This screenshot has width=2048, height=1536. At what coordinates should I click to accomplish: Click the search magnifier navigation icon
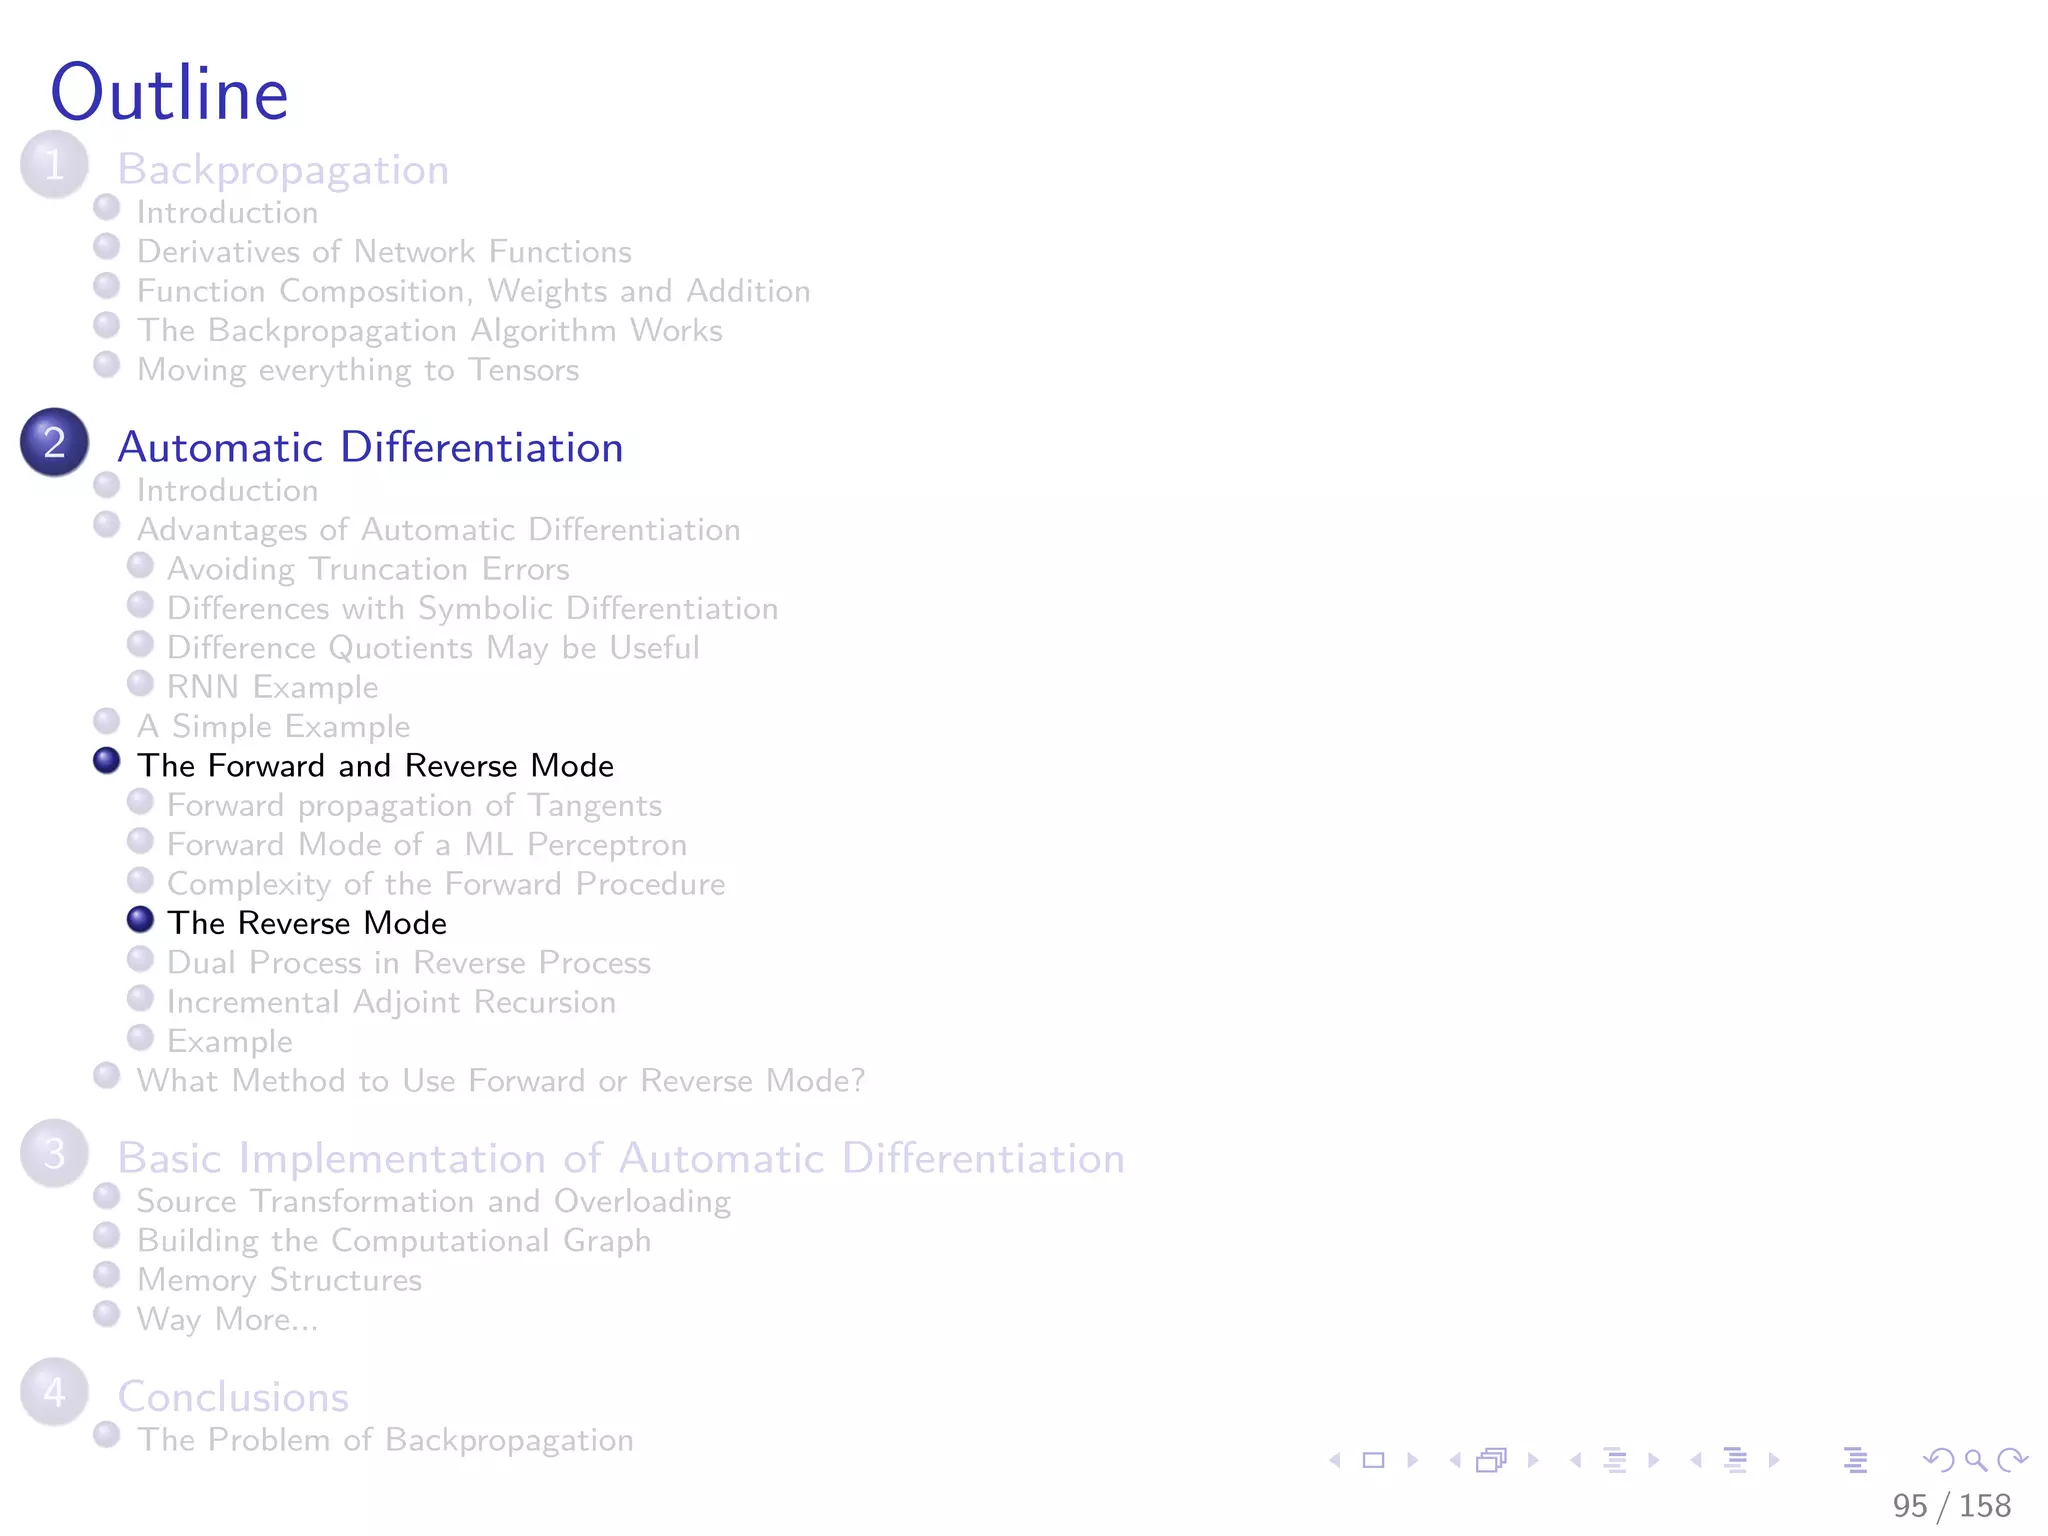(x=1975, y=1460)
